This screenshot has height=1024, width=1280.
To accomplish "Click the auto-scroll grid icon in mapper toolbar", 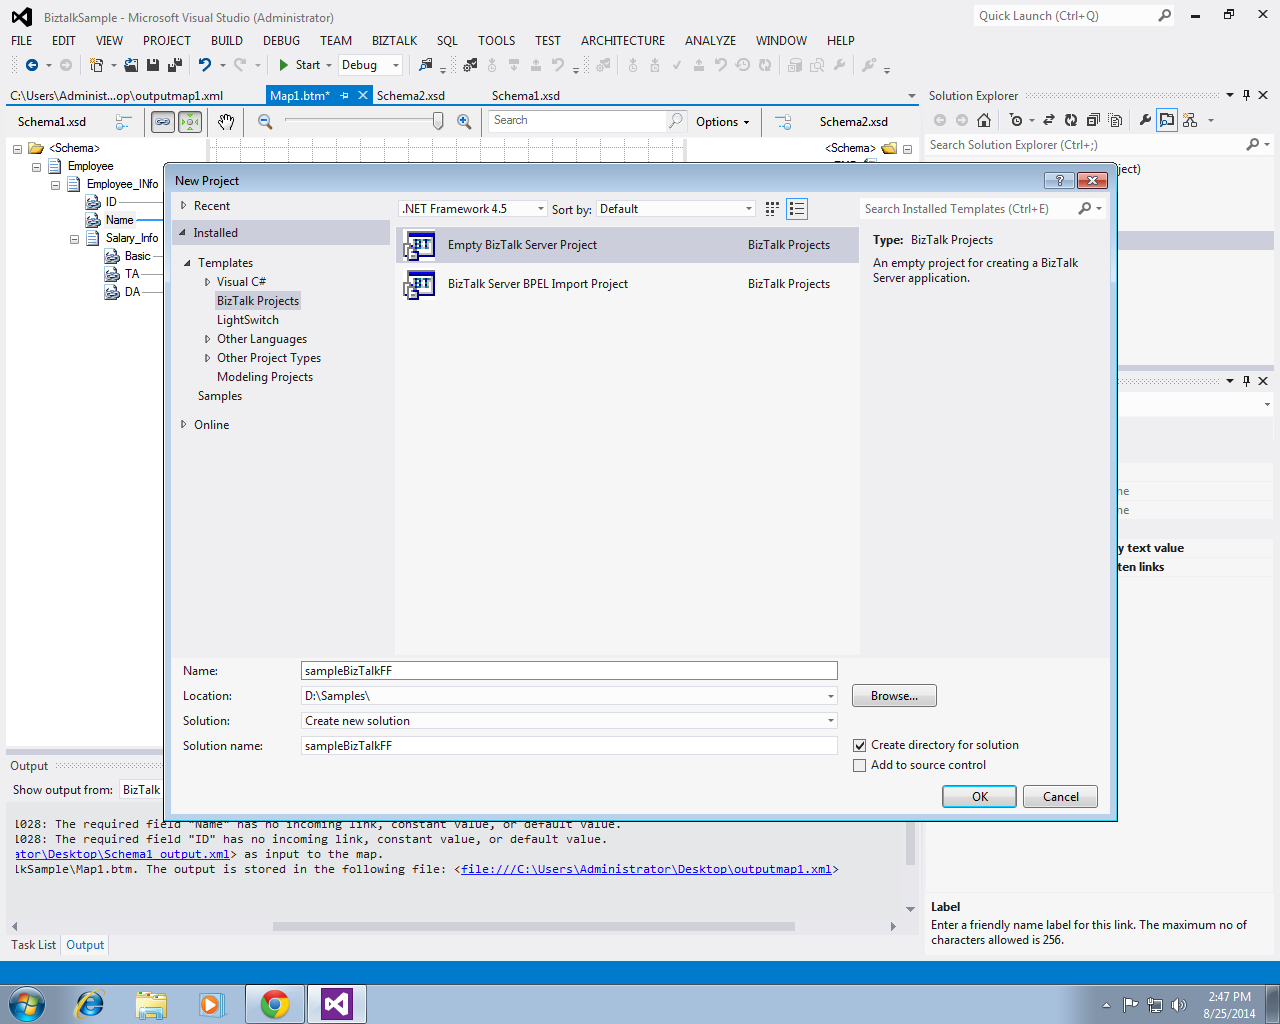I will pyautogui.click(x=189, y=121).
